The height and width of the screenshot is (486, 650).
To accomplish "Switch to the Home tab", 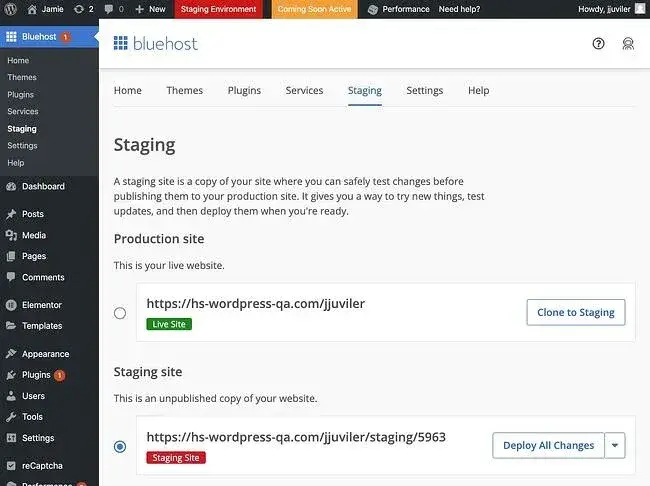I will point(128,90).
